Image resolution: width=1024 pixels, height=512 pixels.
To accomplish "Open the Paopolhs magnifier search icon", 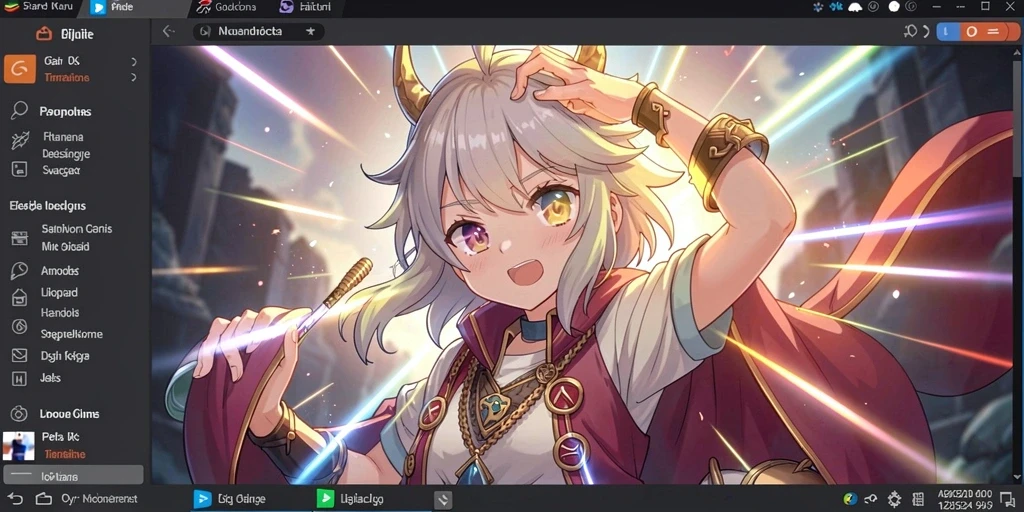I will 19,110.
